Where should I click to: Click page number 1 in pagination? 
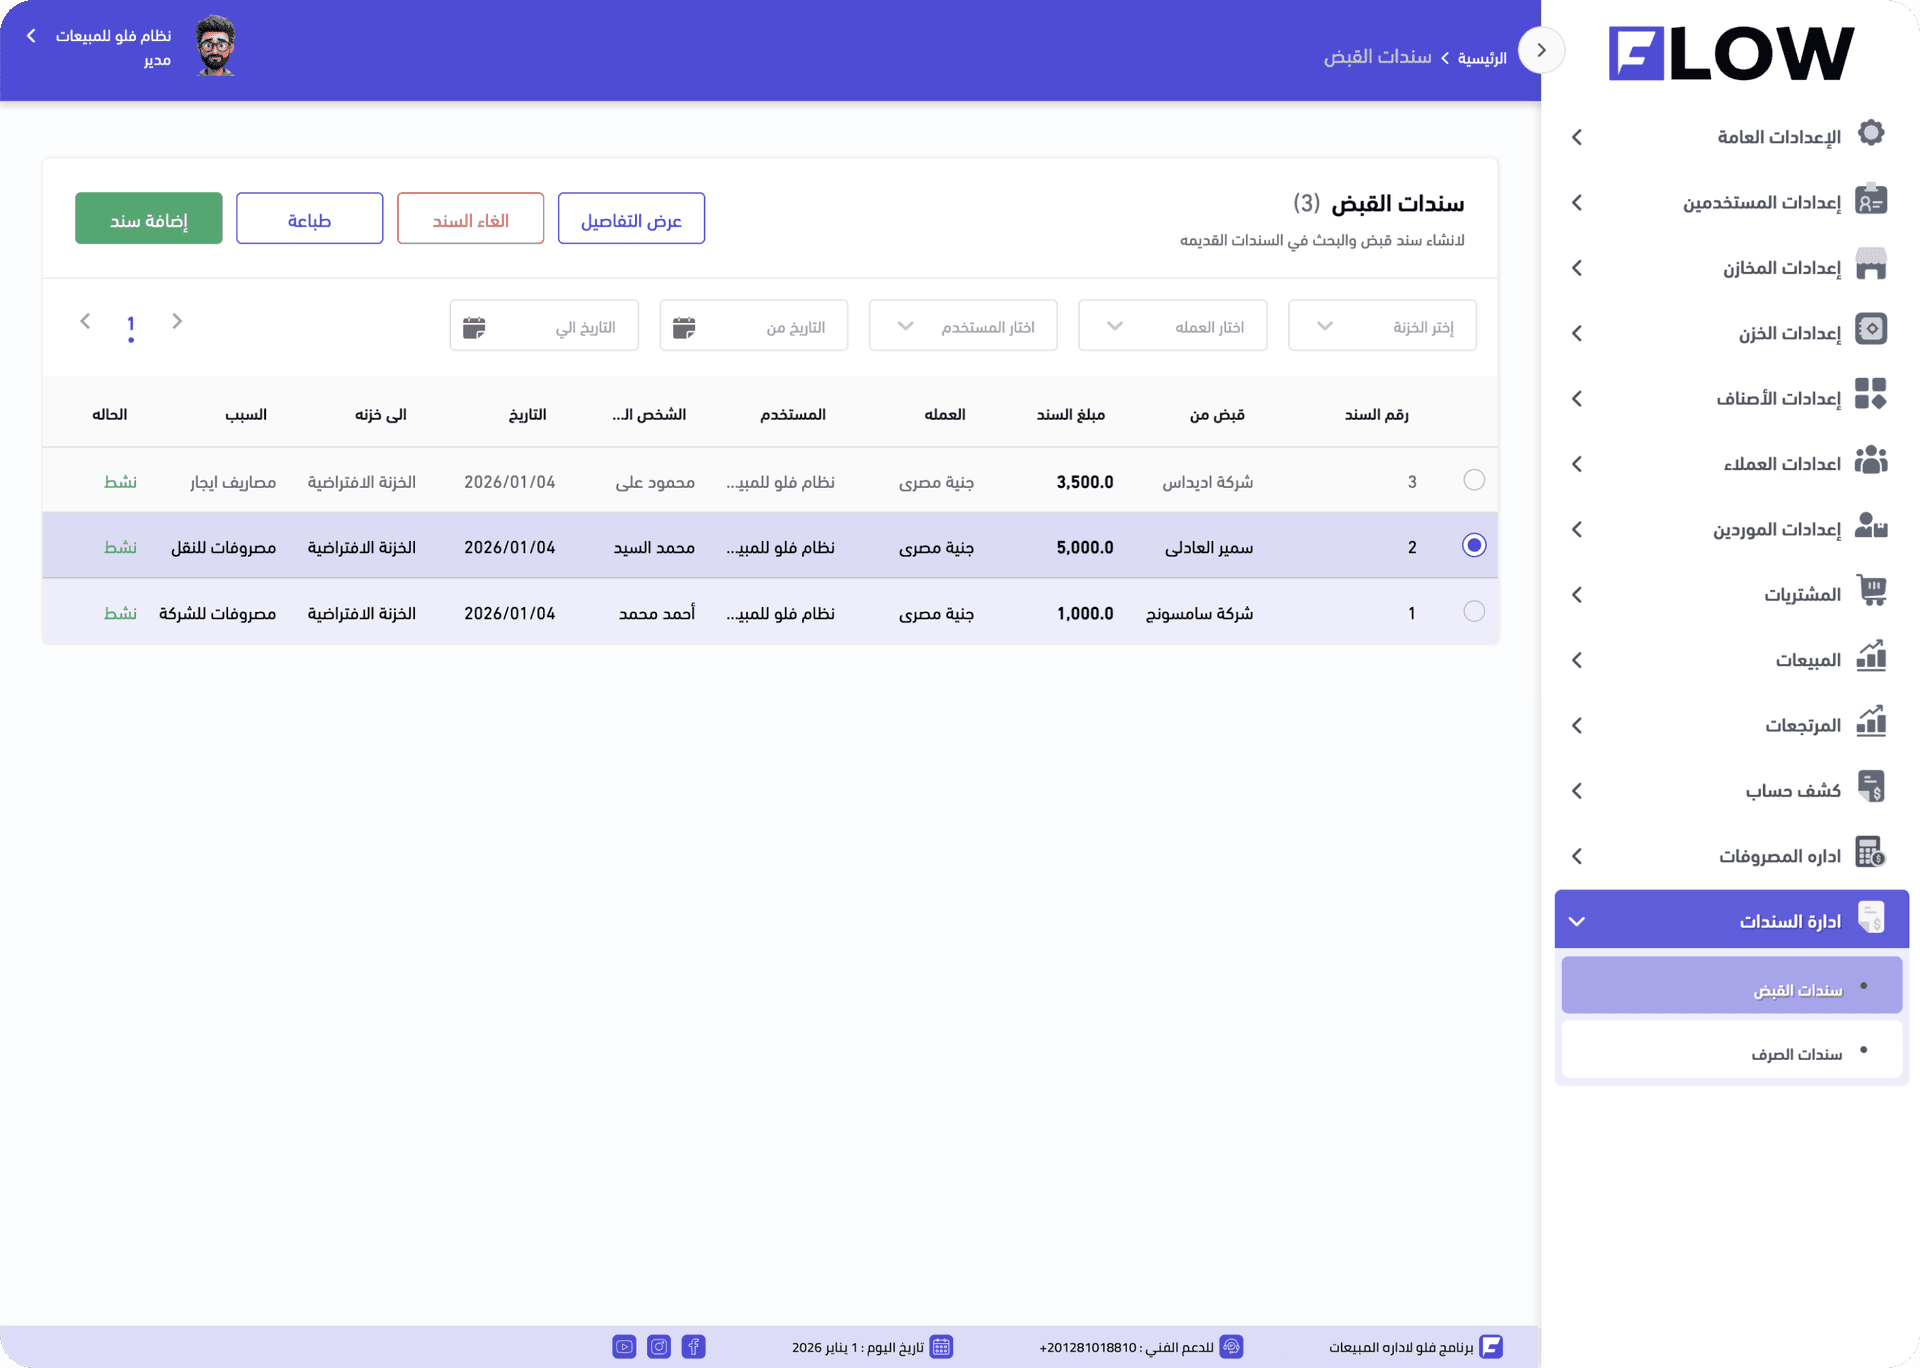point(131,323)
